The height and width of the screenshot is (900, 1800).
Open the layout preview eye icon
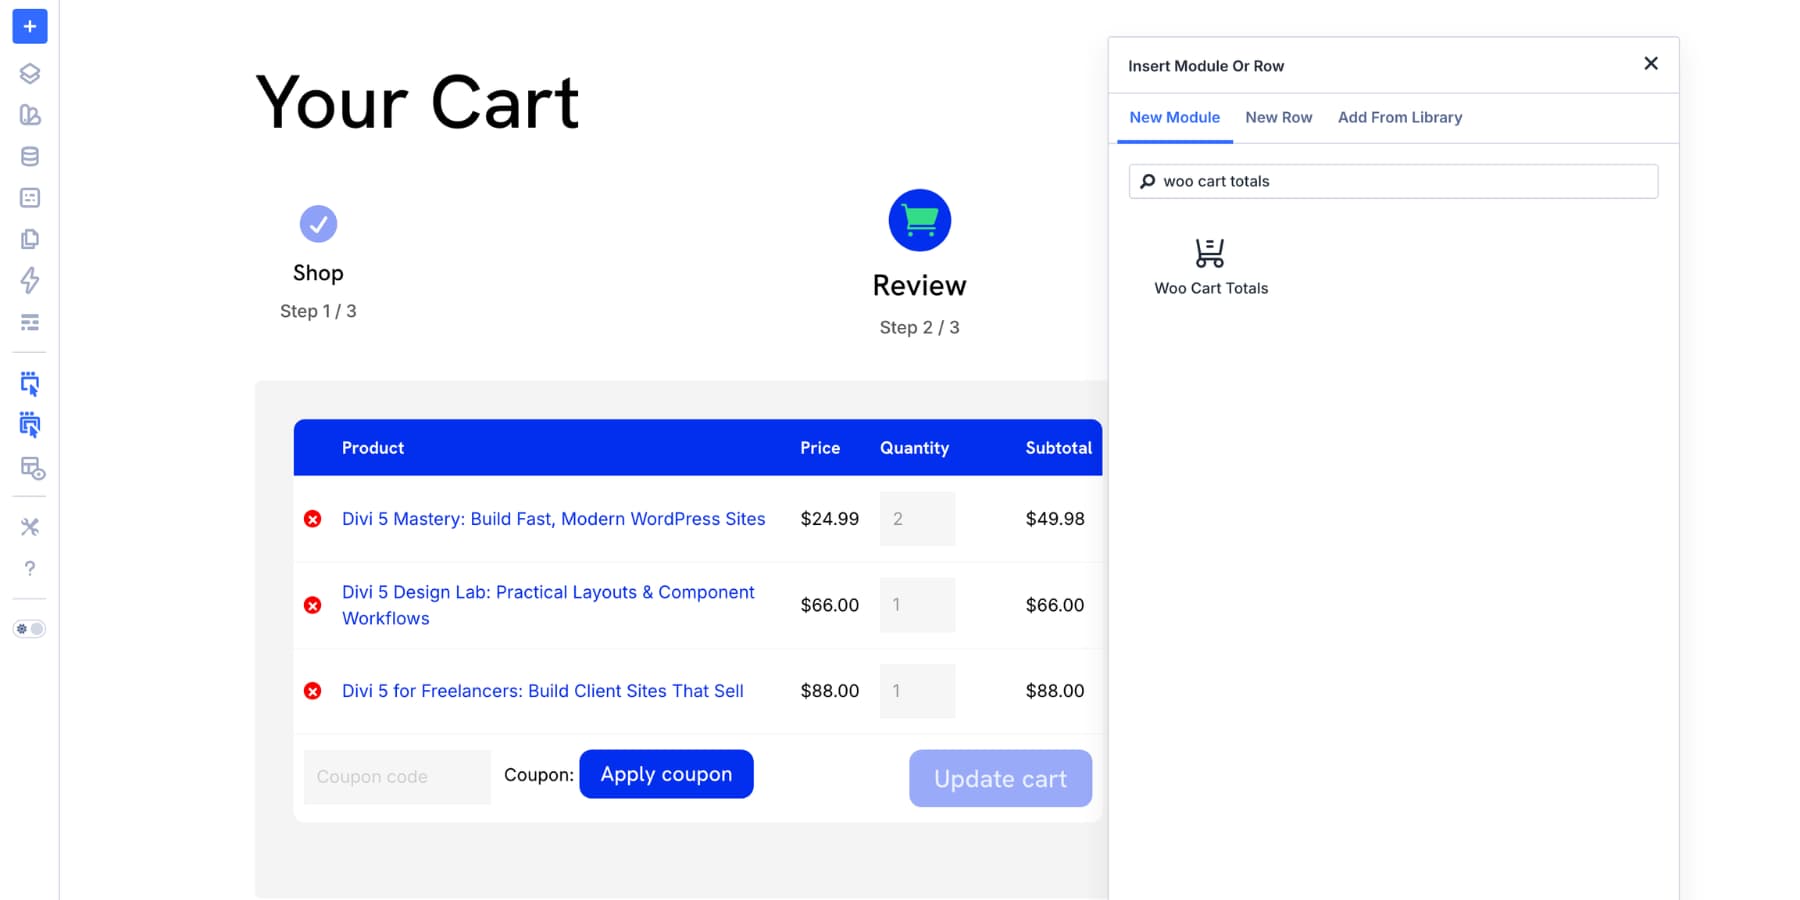(32, 468)
